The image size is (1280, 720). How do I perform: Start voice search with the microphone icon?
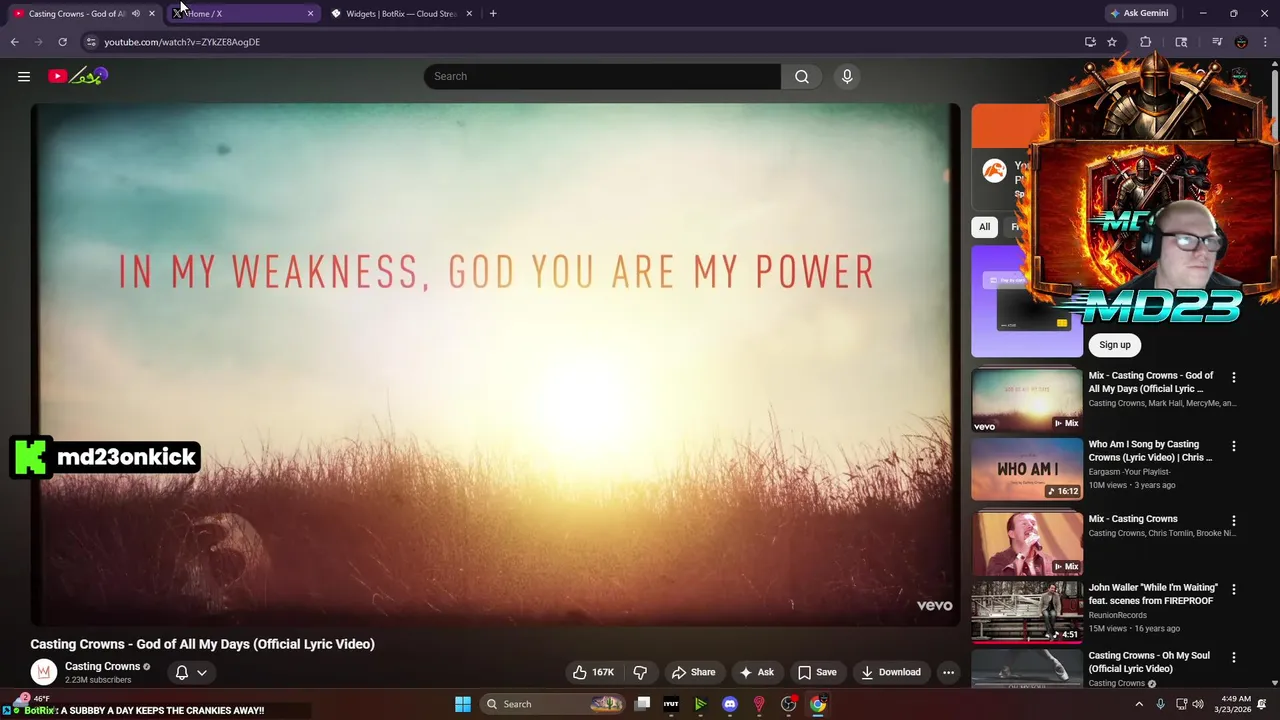tap(847, 76)
